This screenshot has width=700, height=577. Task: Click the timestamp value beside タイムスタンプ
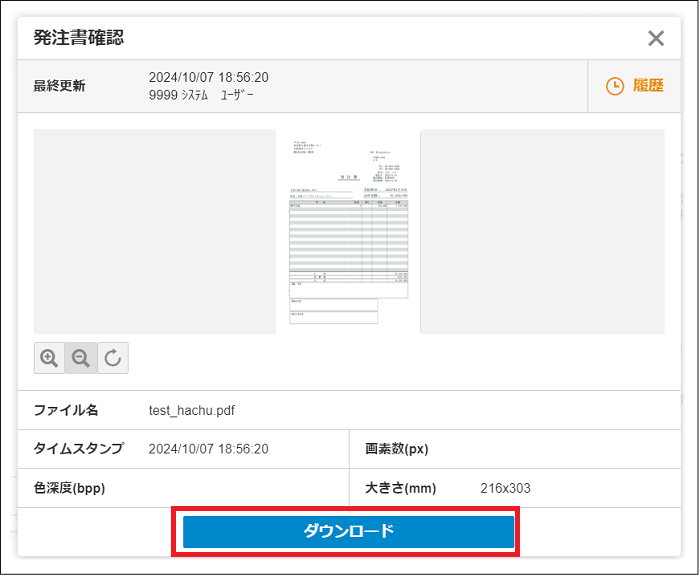pos(208,449)
